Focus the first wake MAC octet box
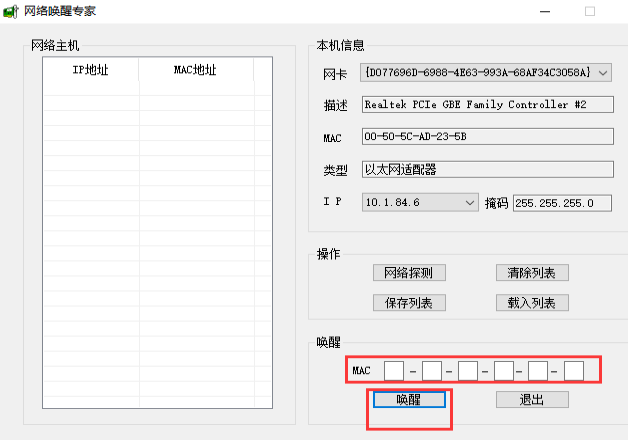628x440 pixels. 394,371
